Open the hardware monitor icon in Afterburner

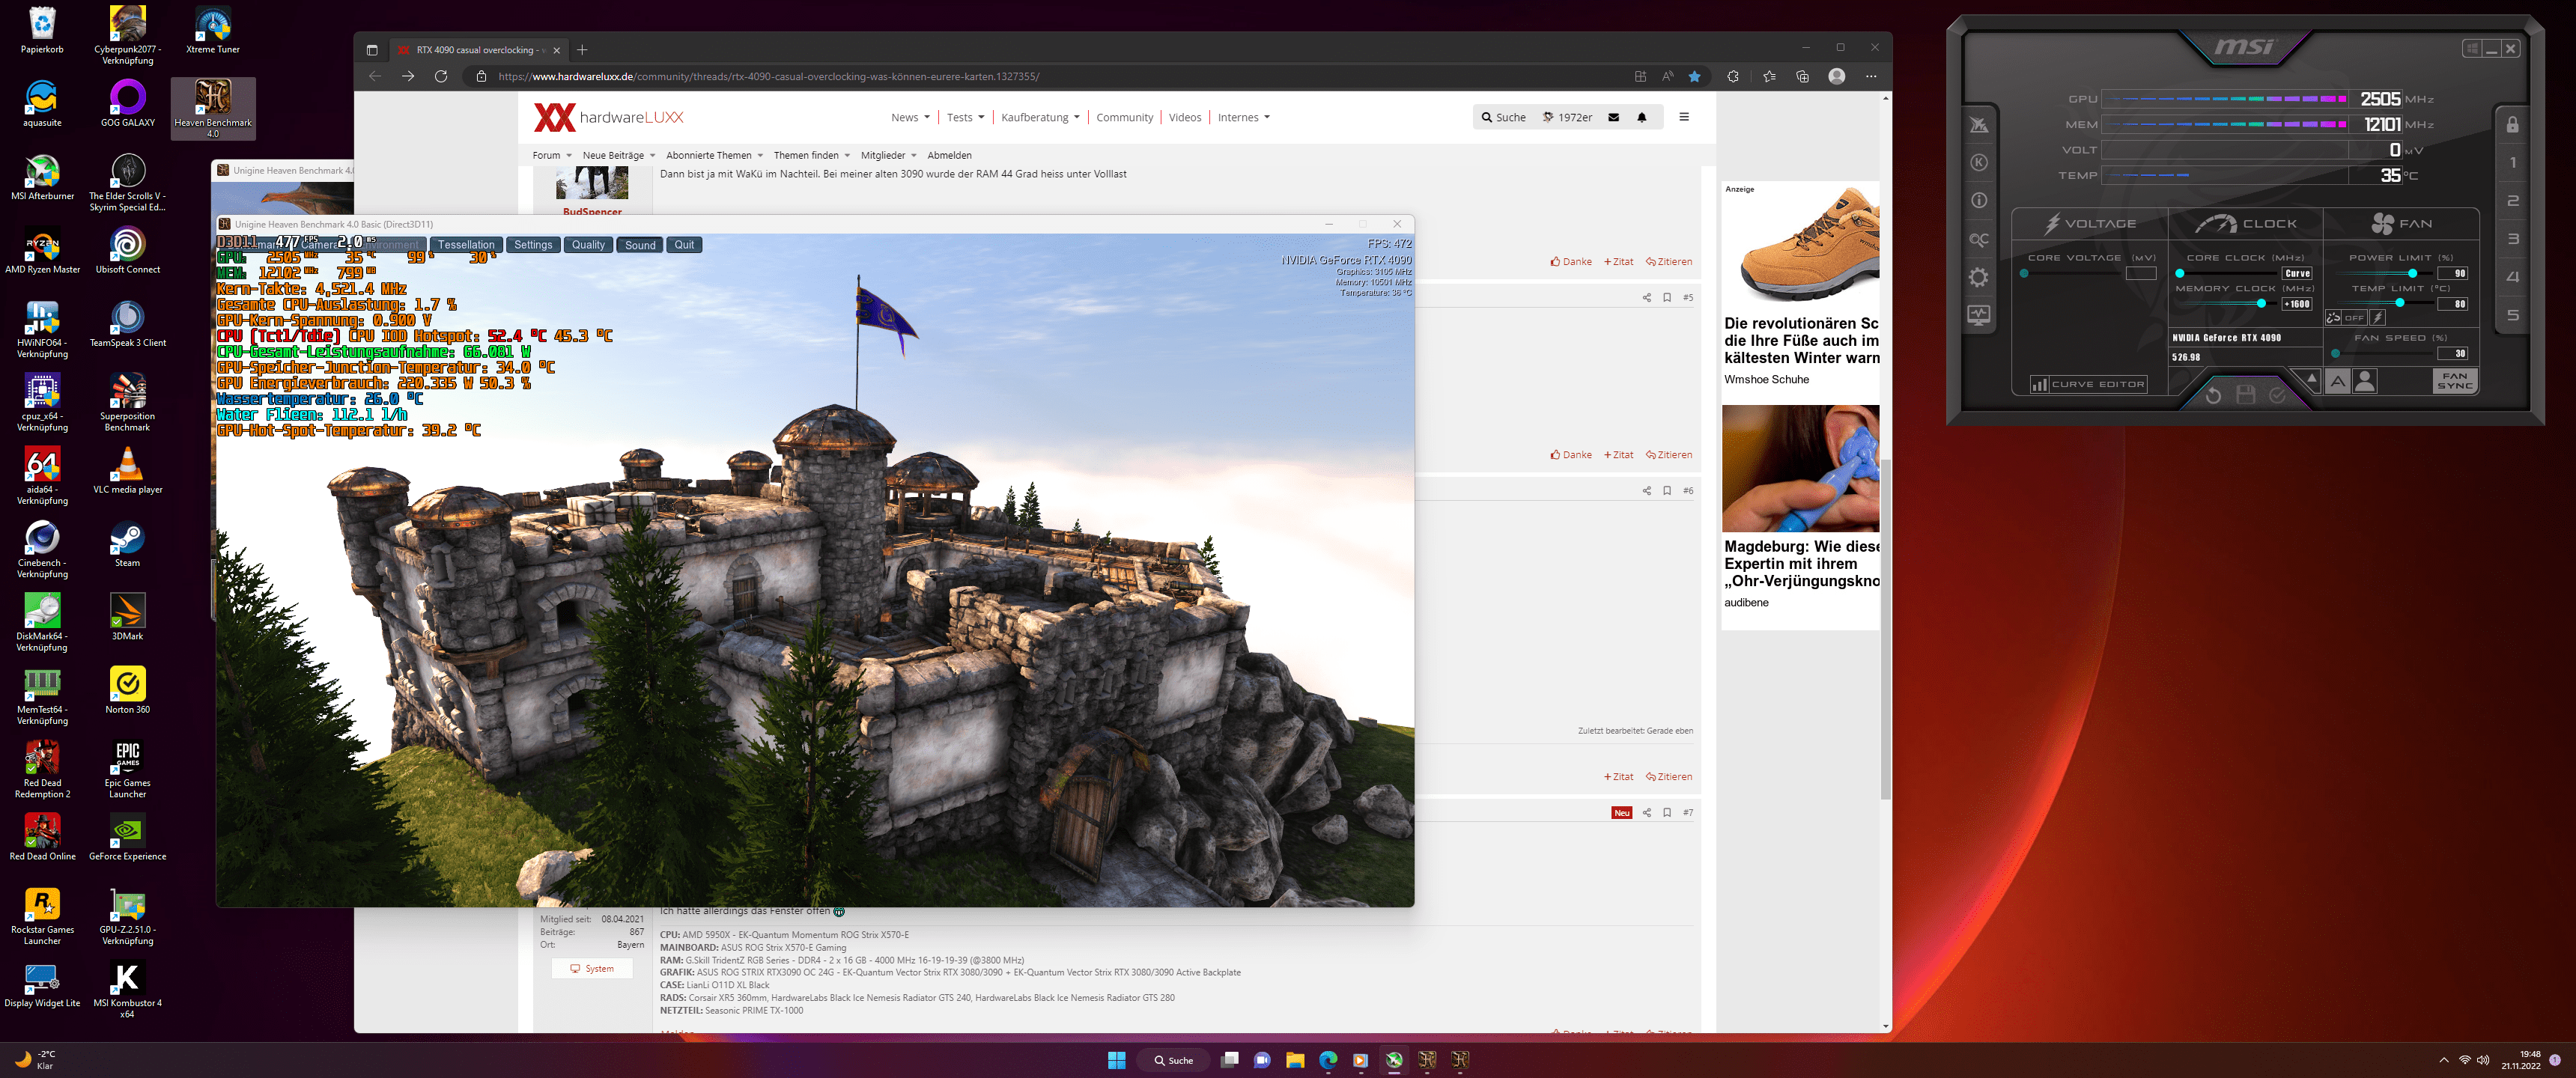pos(1978,315)
